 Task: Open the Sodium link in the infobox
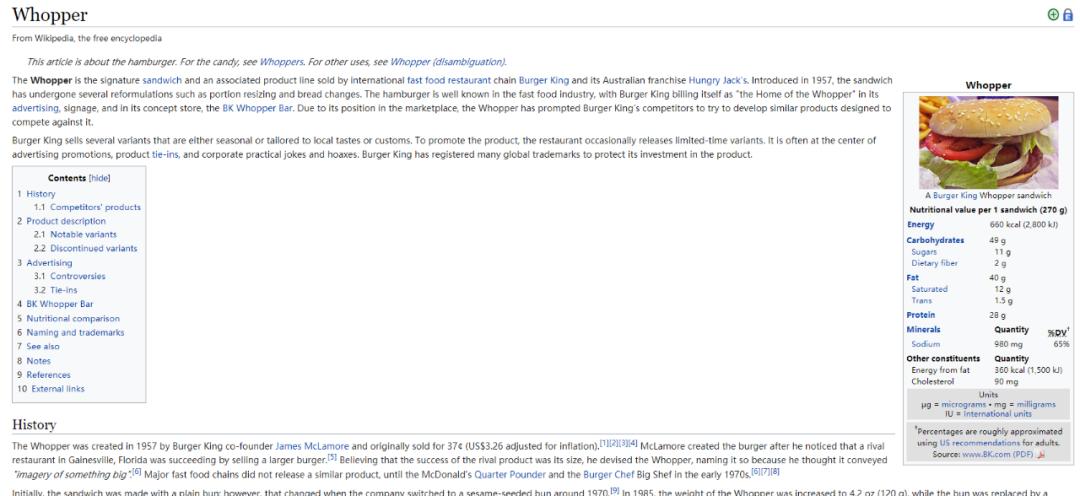(x=925, y=344)
